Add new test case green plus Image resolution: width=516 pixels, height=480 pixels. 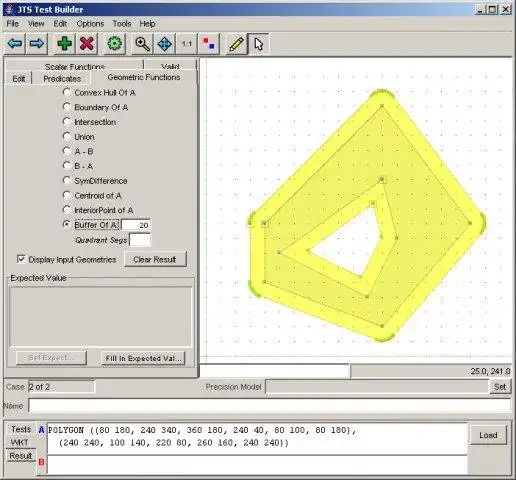point(64,44)
